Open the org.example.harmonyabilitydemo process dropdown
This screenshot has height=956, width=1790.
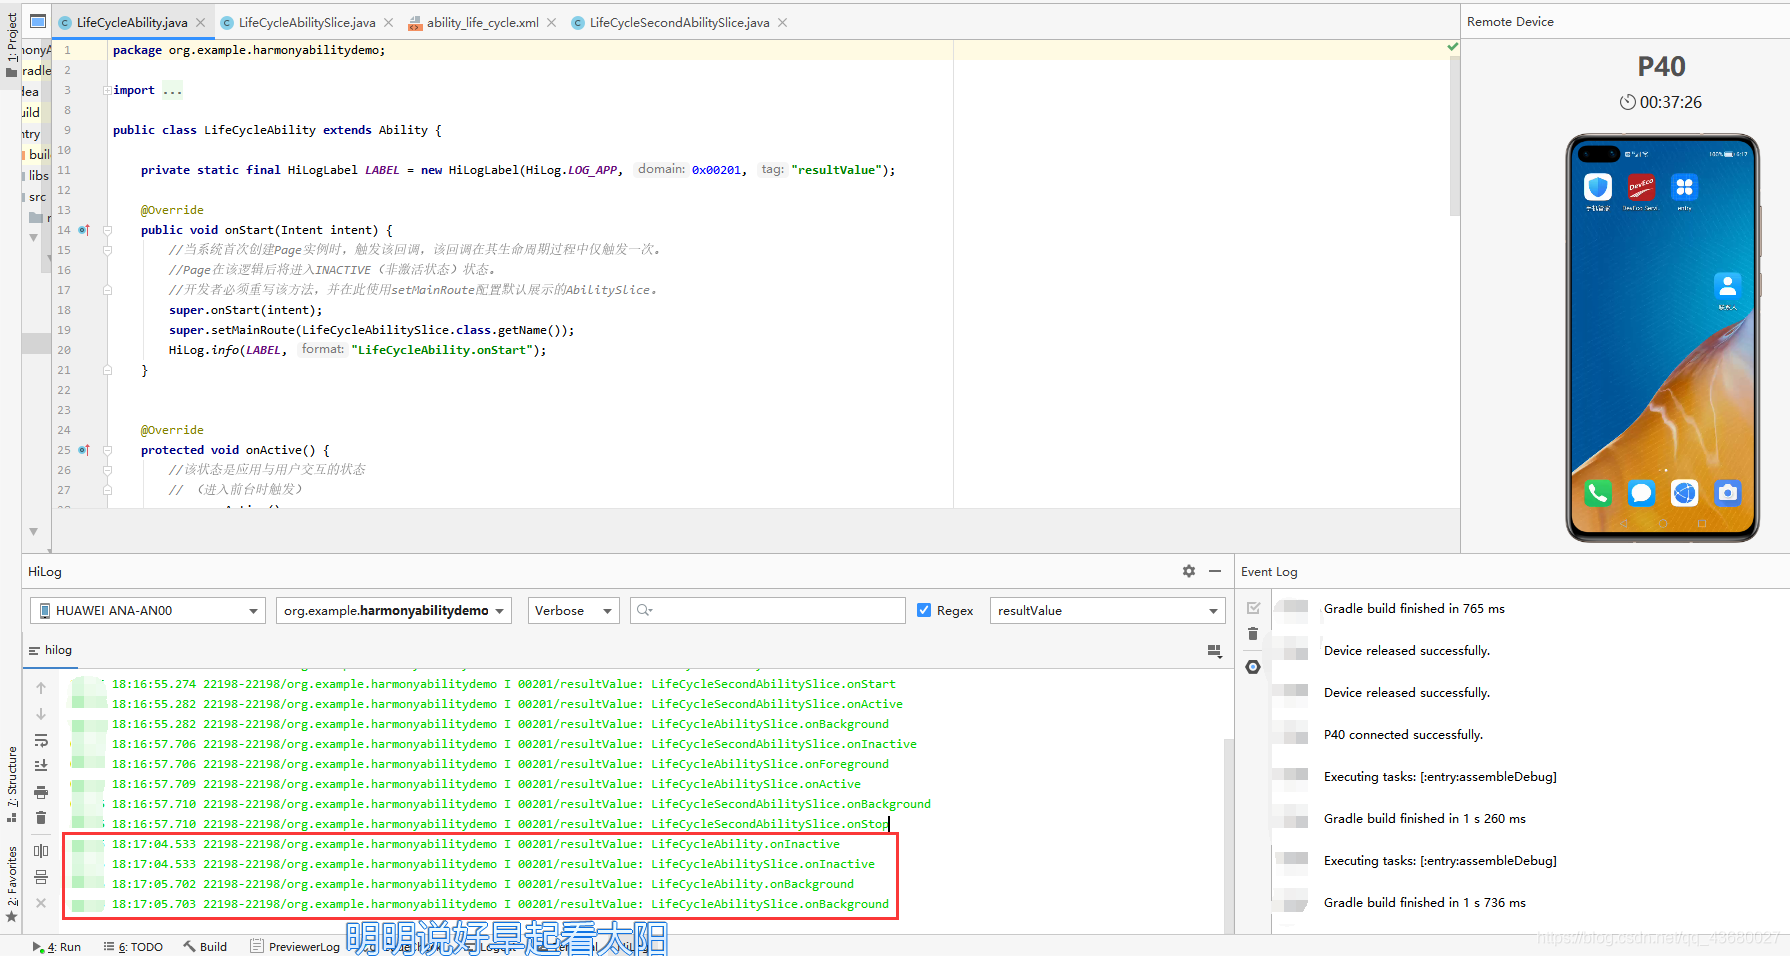tap(394, 610)
